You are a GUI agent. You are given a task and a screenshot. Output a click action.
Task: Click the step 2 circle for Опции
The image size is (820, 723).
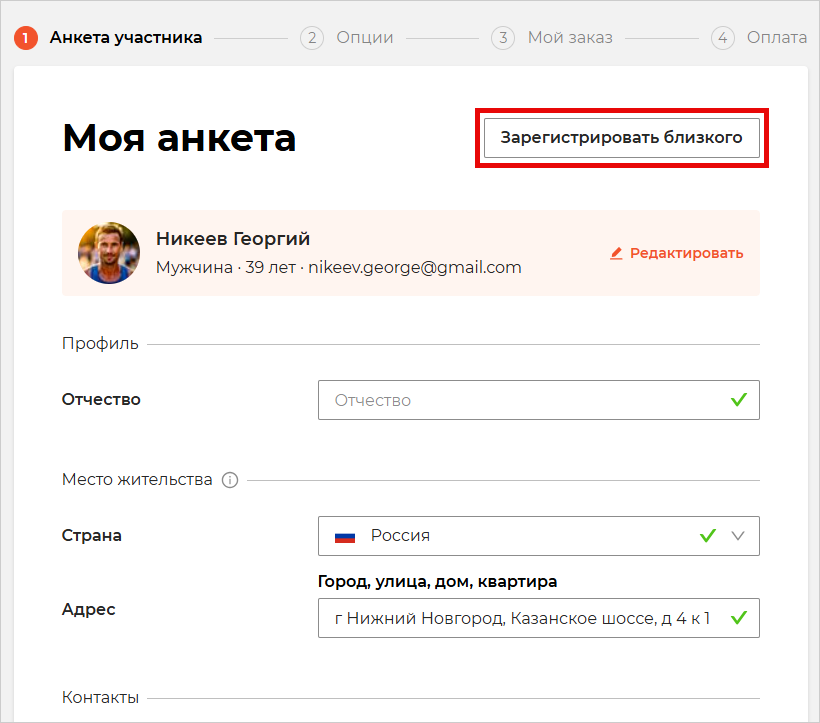pyautogui.click(x=312, y=38)
